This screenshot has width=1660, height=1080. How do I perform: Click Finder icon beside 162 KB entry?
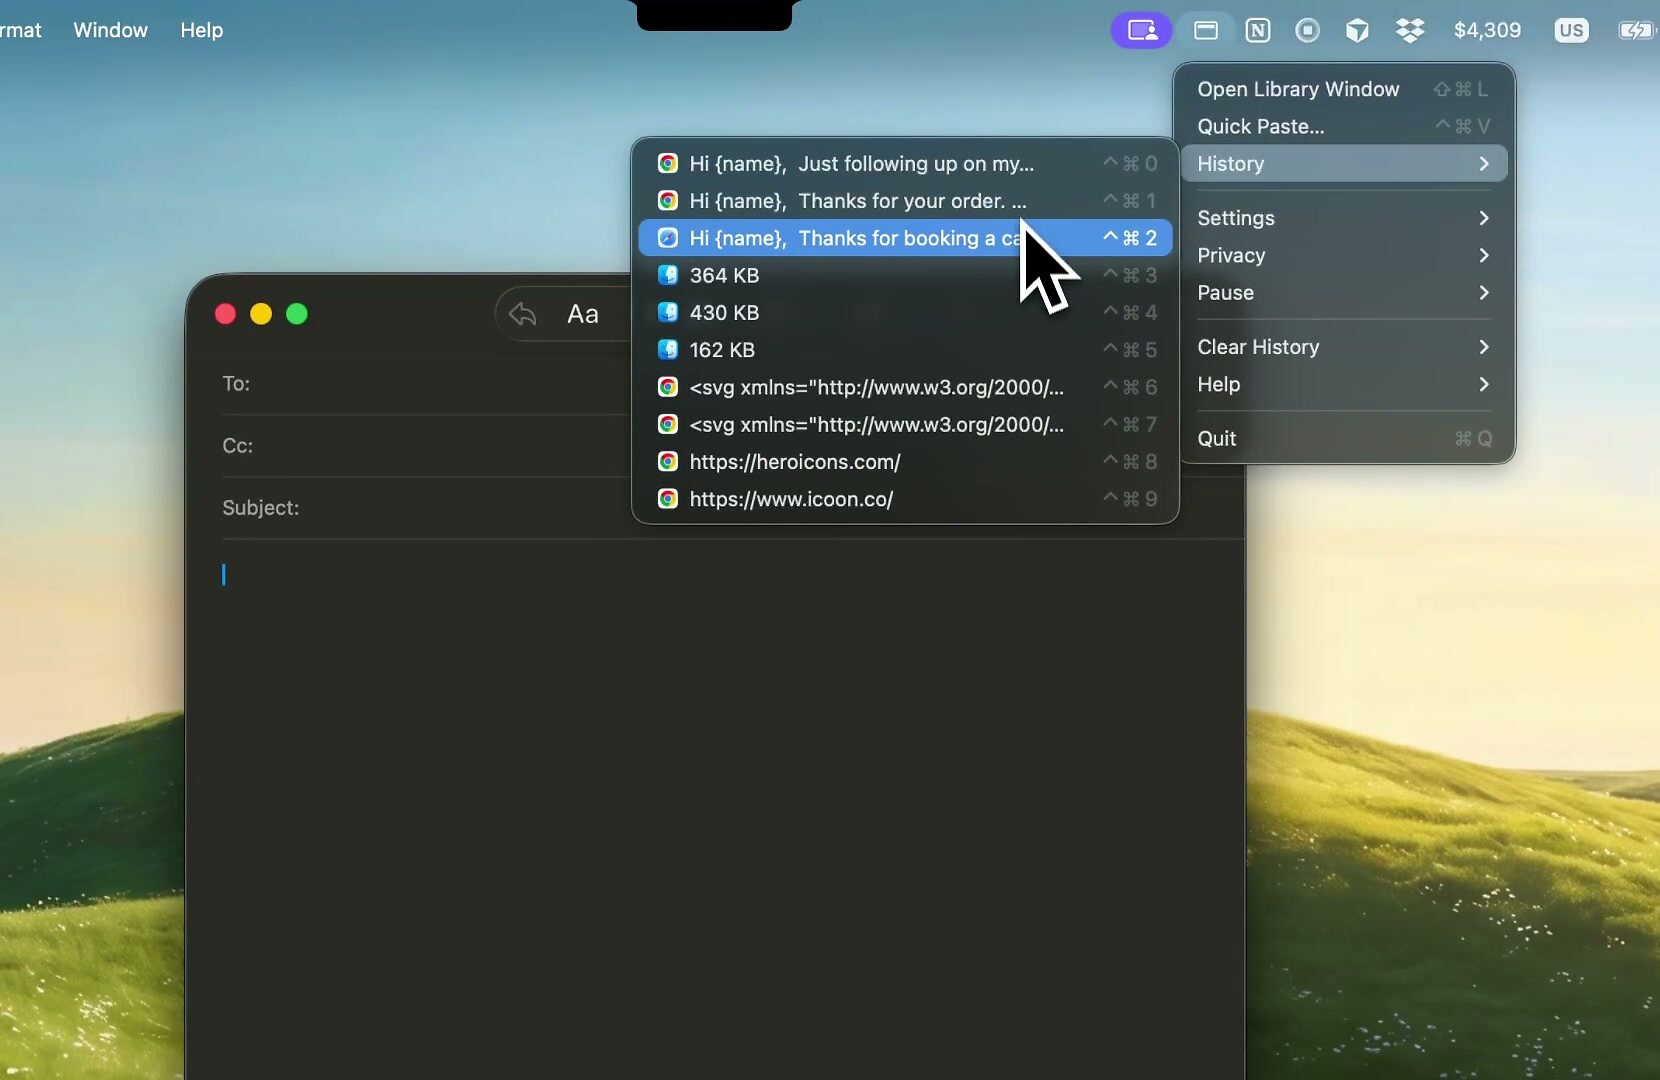coord(668,349)
